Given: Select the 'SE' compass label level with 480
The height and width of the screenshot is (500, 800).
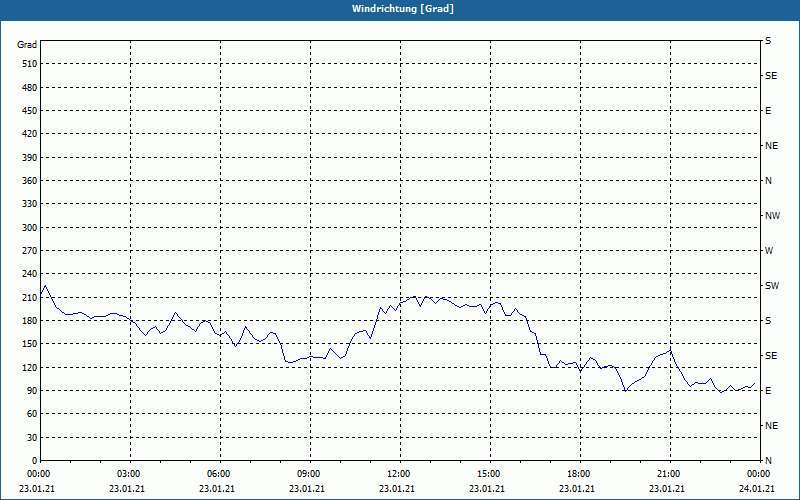Looking at the screenshot, I should pyautogui.click(x=771, y=76).
